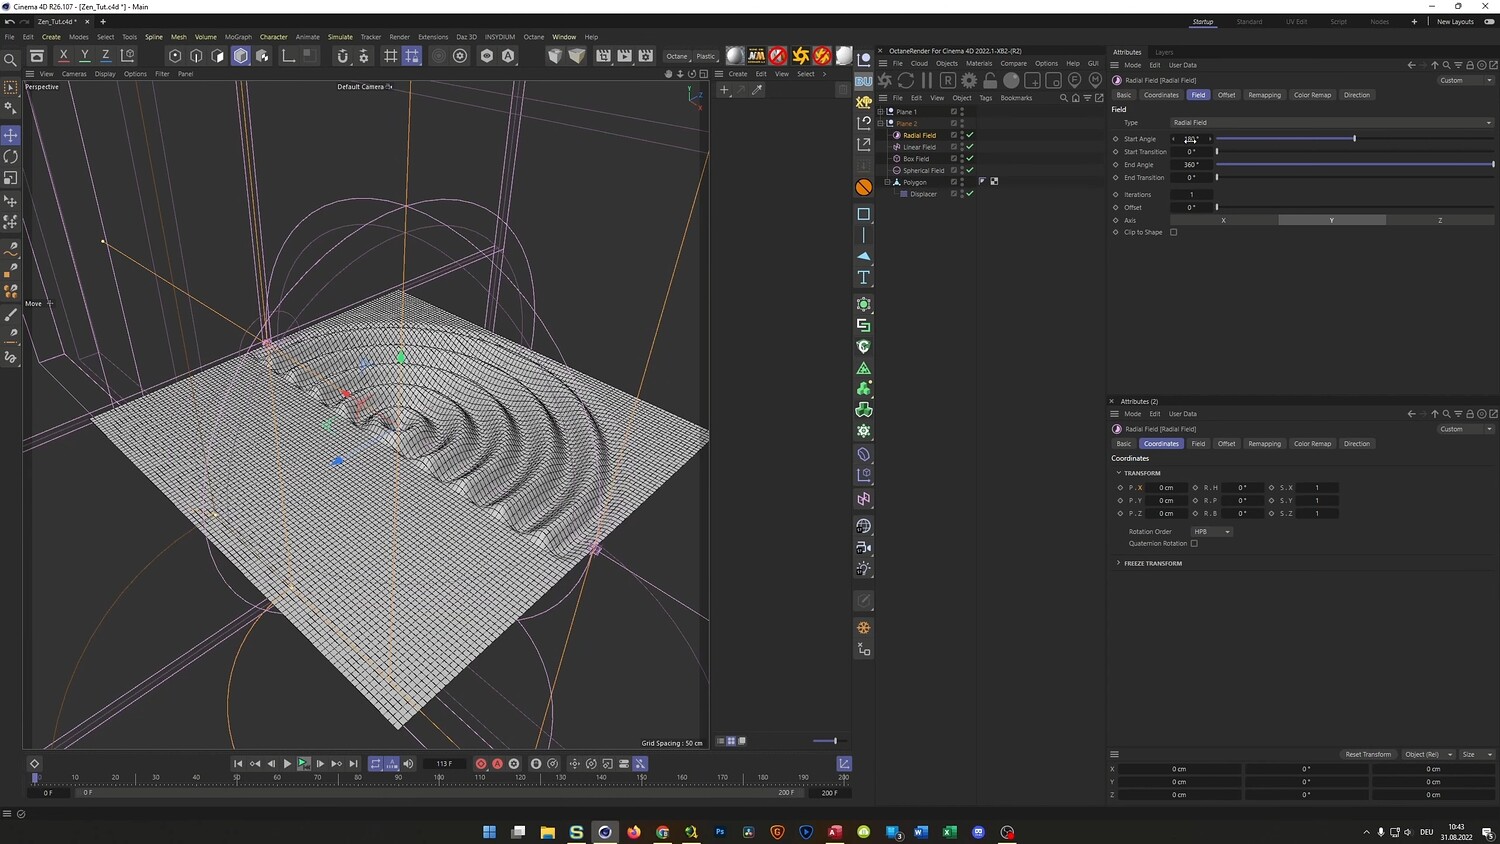This screenshot has width=1500, height=844.
Task: Click the Reset Transform button
Action: (x=1367, y=754)
